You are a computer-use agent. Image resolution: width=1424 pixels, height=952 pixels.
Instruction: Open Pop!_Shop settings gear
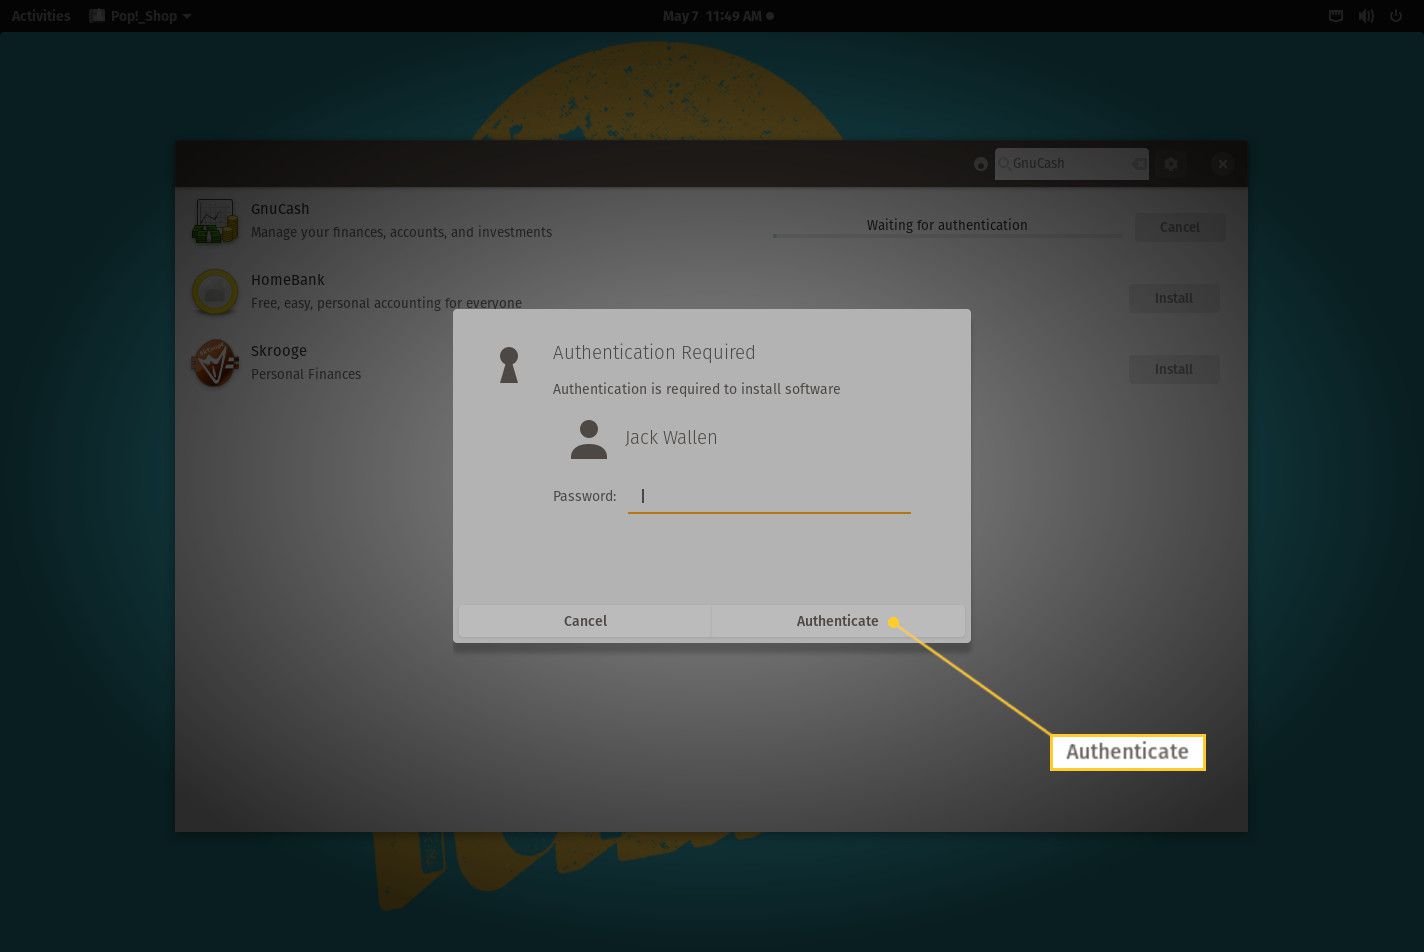pos(1171,164)
